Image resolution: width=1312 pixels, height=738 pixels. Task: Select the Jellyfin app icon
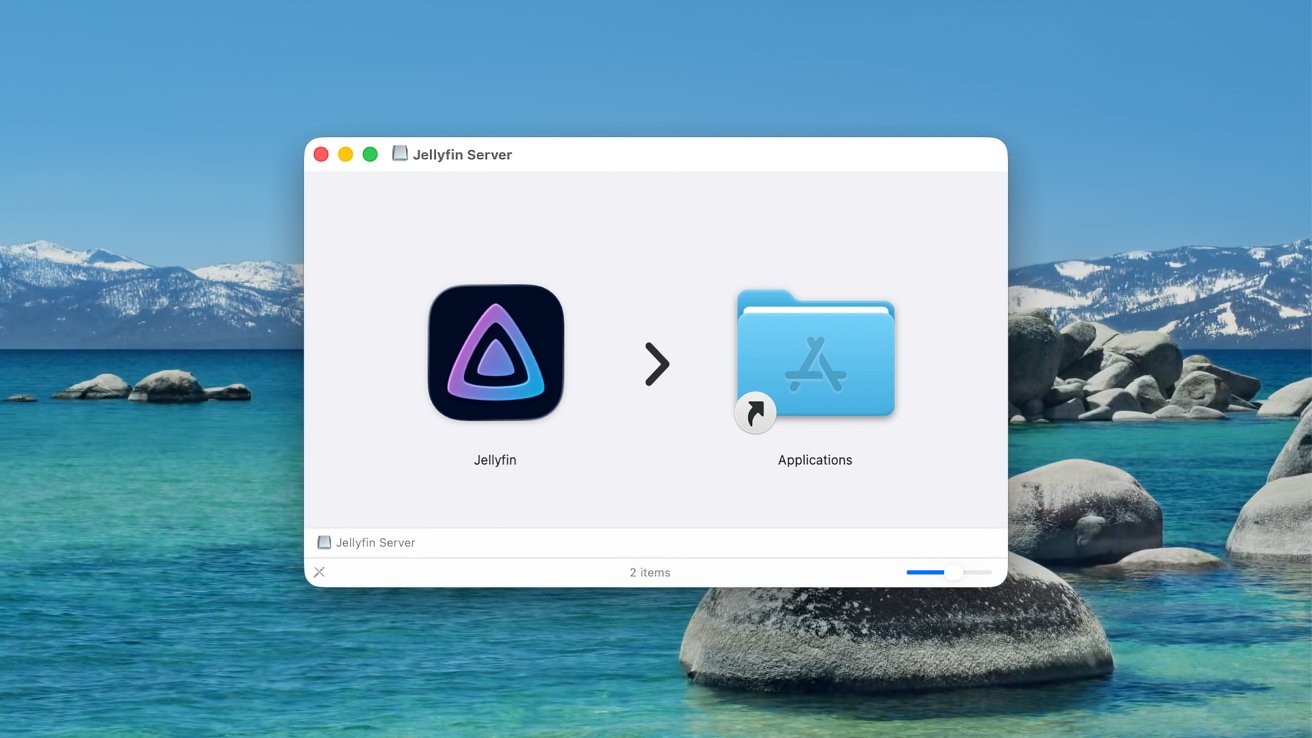[496, 352]
